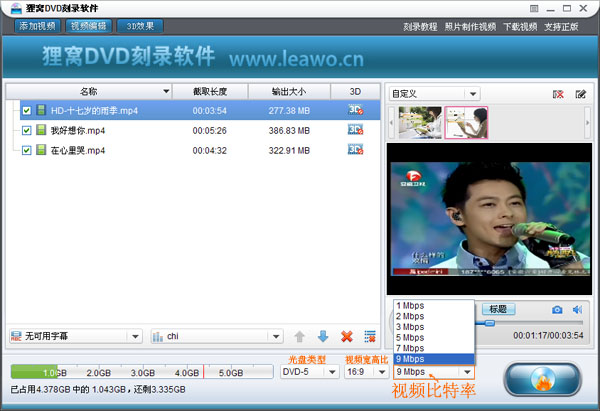Screen dimensions: 600x411
Task: Expand the 名称 column dropdown arrow
Action: pos(166,91)
